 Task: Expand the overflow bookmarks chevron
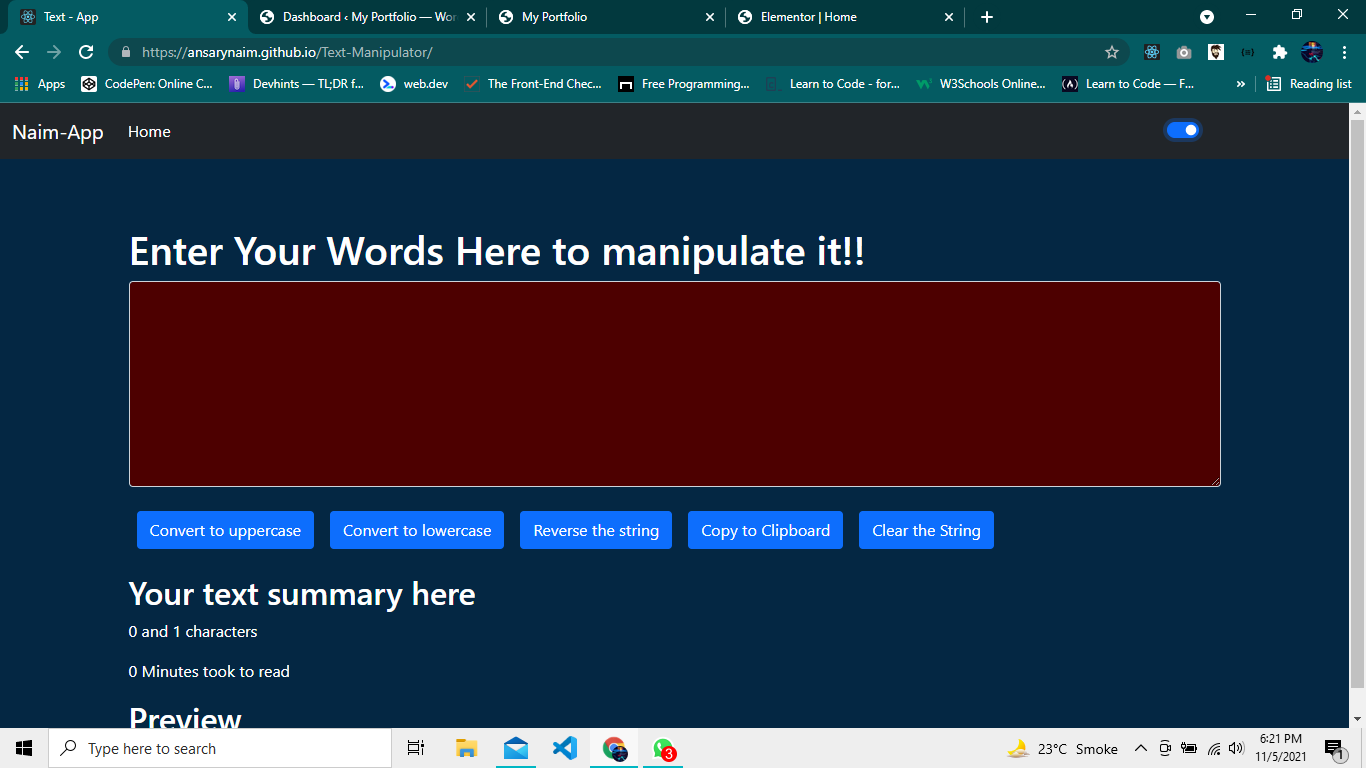1241,84
